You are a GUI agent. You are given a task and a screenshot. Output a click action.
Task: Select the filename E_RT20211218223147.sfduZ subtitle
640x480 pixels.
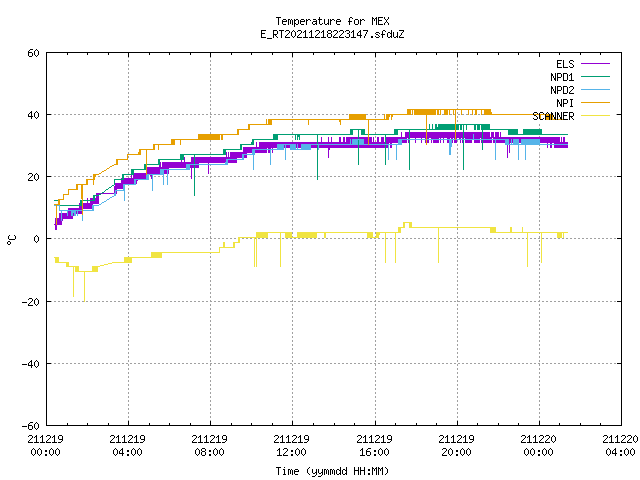click(332, 34)
